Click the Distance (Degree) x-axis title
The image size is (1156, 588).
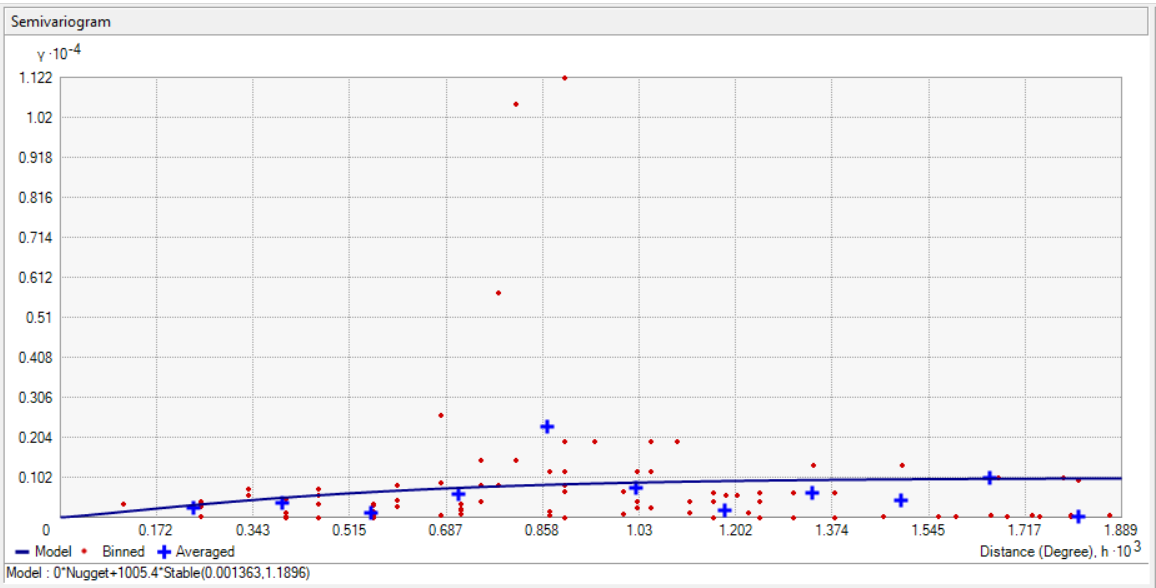(1048, 551)
